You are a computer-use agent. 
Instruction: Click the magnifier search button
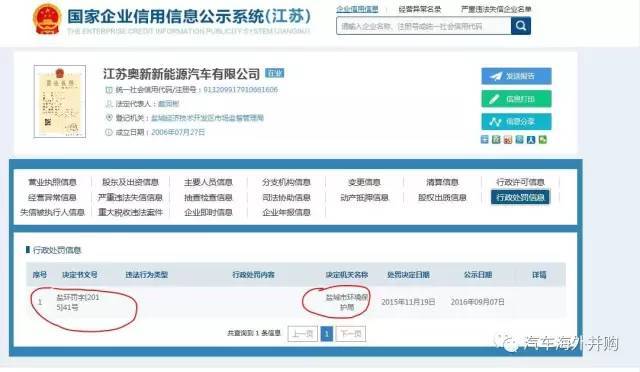pos(521,26)
